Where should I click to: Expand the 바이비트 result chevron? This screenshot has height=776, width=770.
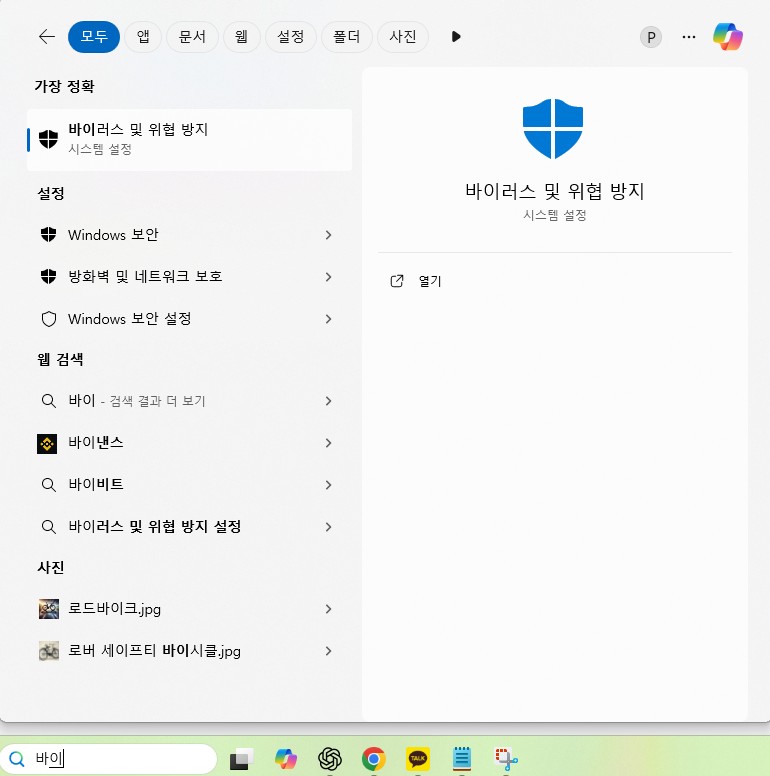328,485
